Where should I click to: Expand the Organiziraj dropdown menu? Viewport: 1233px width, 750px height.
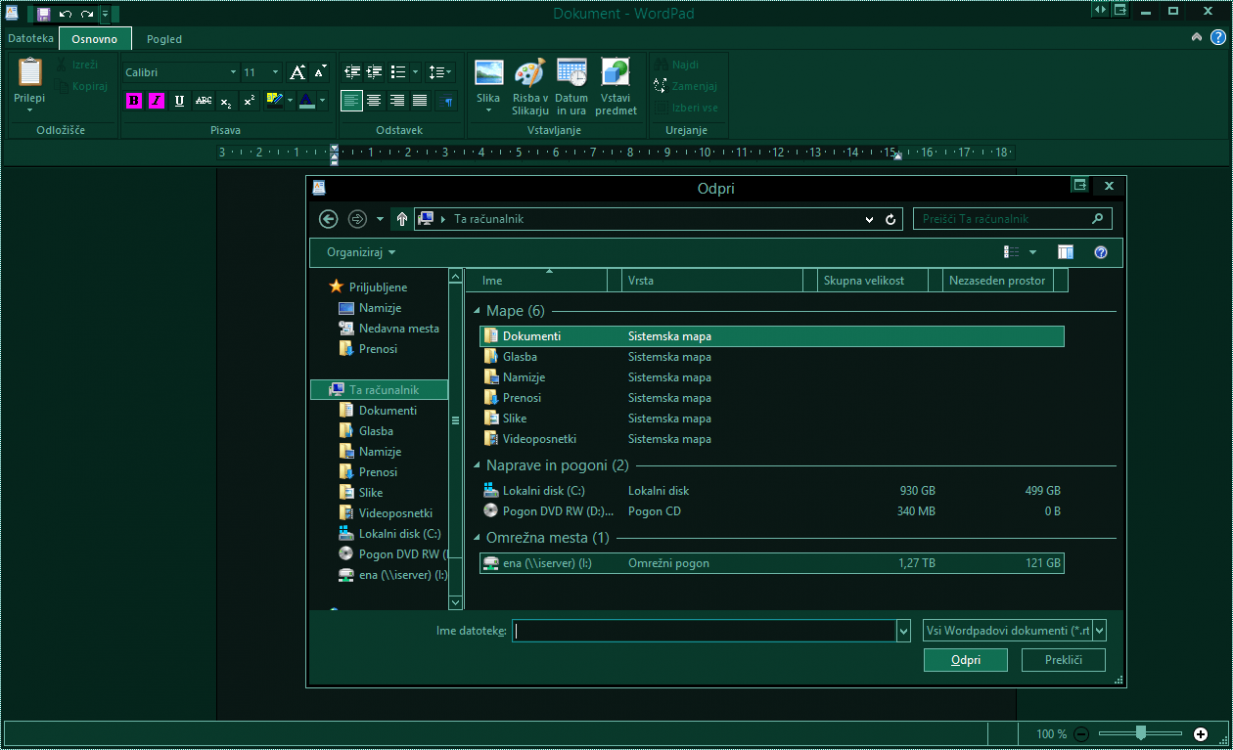pos(361,253)
